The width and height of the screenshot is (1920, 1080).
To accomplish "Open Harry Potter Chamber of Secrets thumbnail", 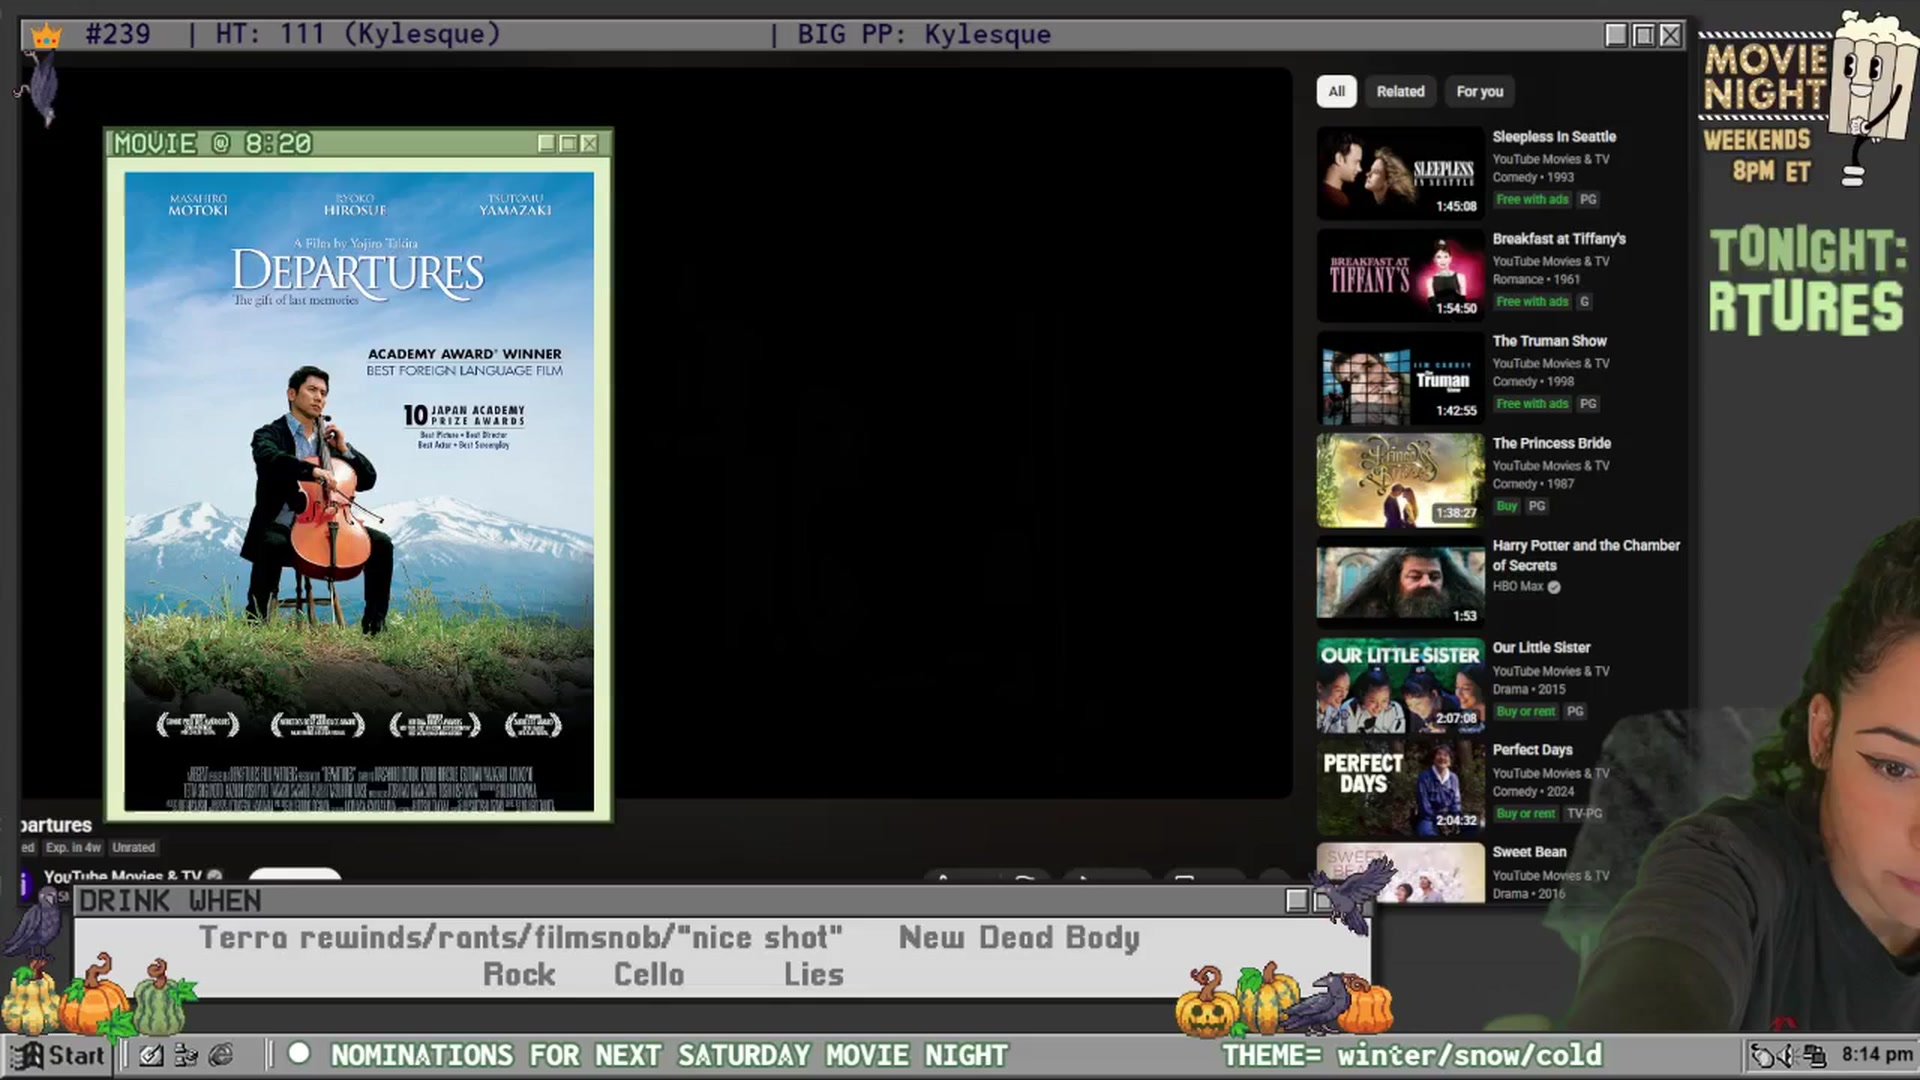I will [1400, 582].
